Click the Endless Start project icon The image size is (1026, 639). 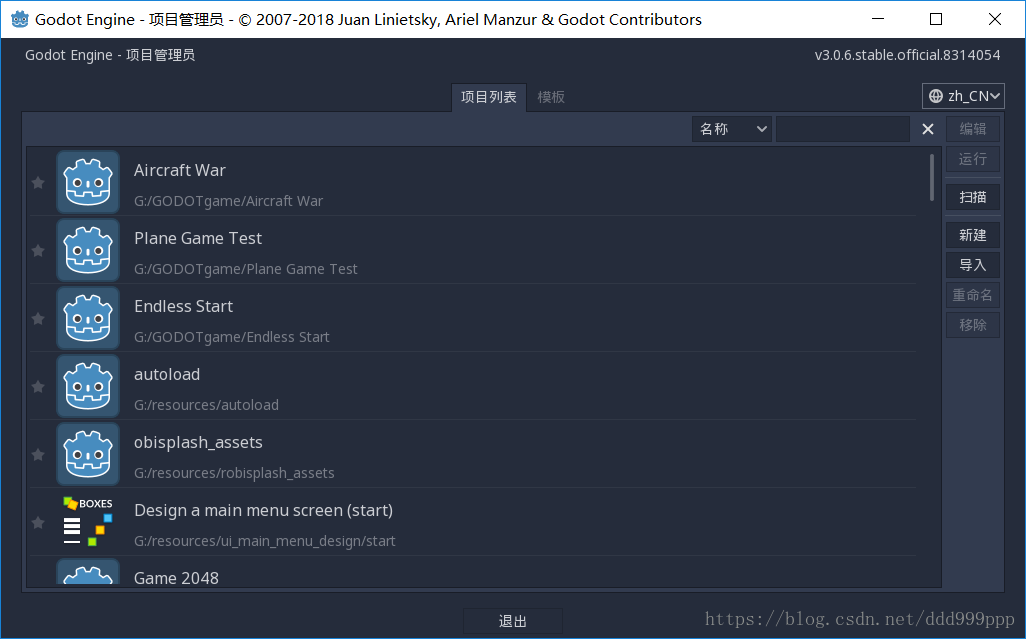88,318
